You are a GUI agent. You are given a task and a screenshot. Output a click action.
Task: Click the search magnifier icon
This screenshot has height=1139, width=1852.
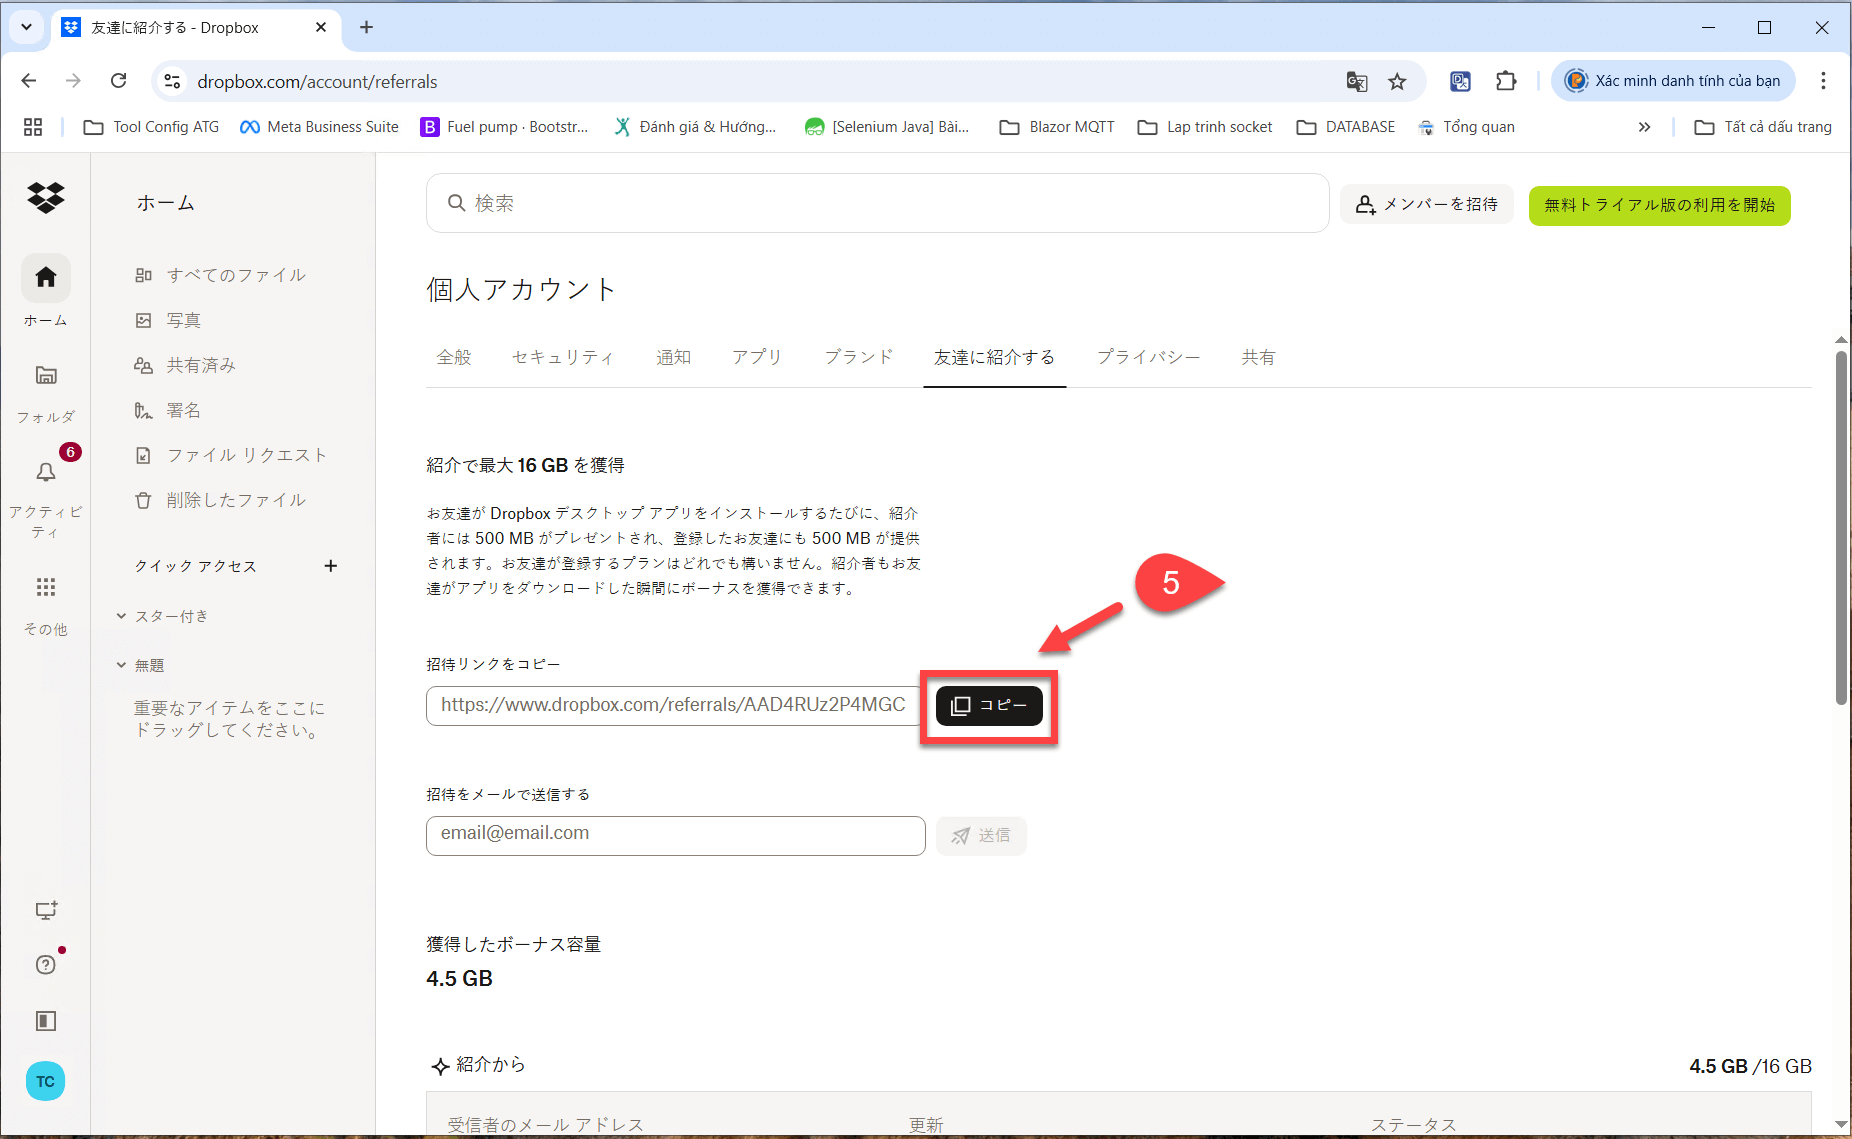[x=456, y=203]
